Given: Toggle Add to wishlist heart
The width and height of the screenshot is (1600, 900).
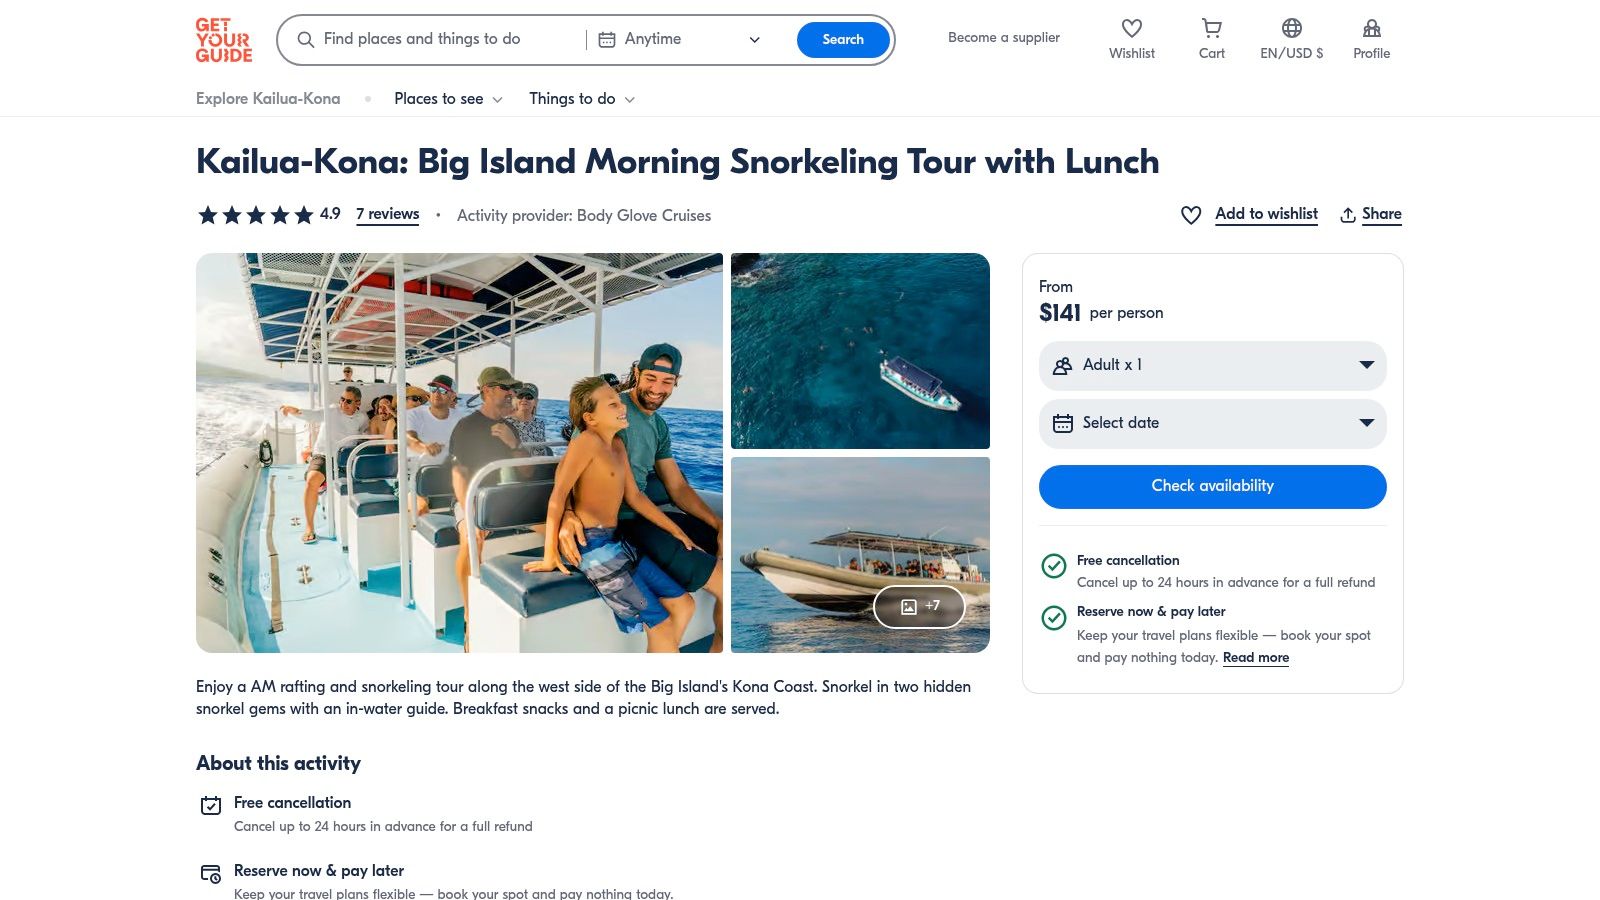Looking at the screenshot, I should pos(1191,215).
